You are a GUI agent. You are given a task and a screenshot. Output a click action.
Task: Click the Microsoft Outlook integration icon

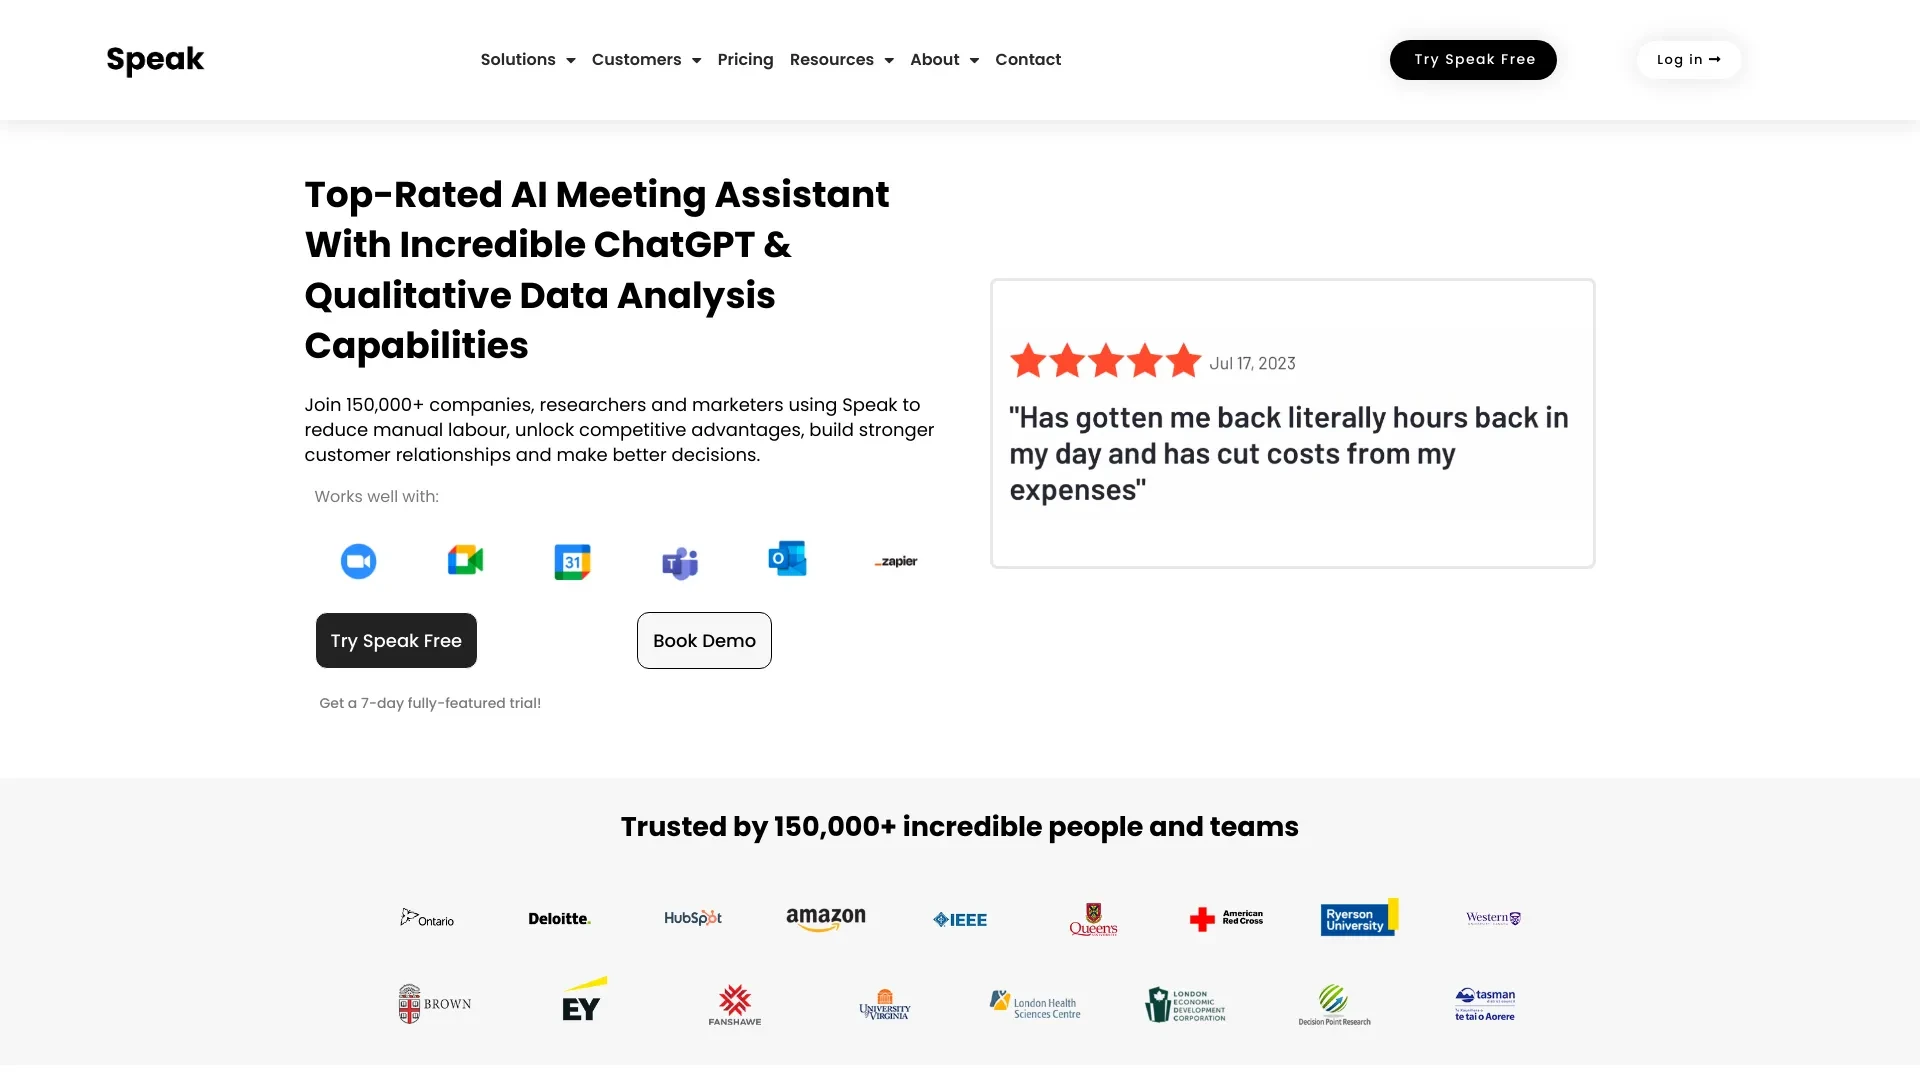(787, 560)
